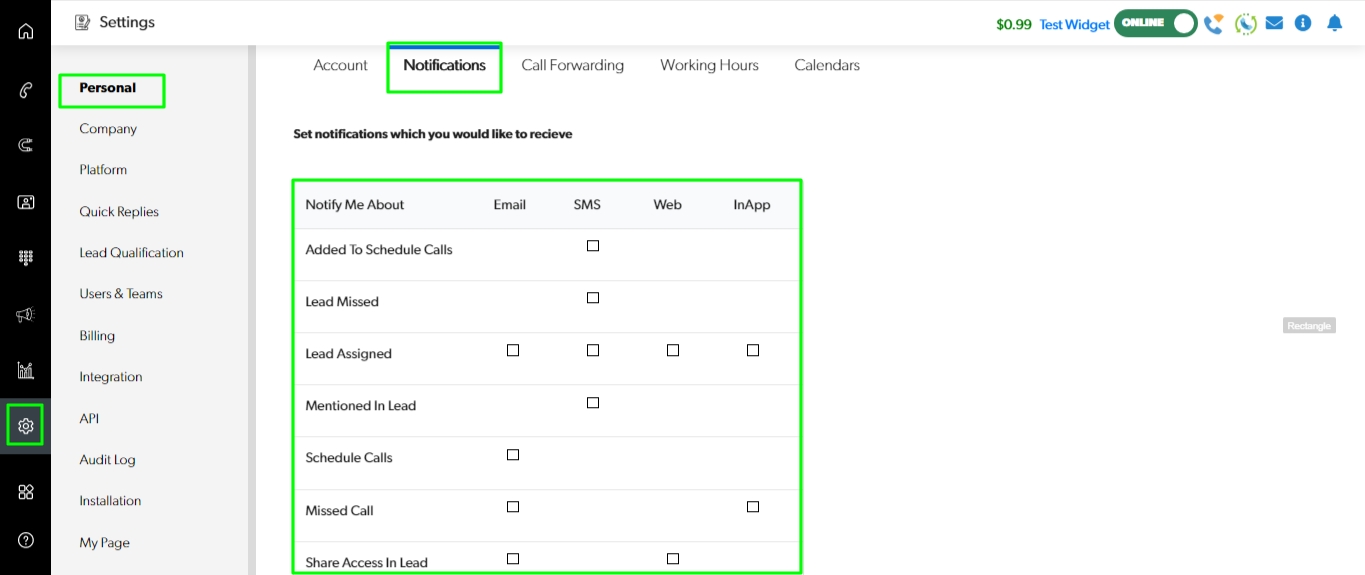
Task: Open the dial pad icon
Action: 26,258
